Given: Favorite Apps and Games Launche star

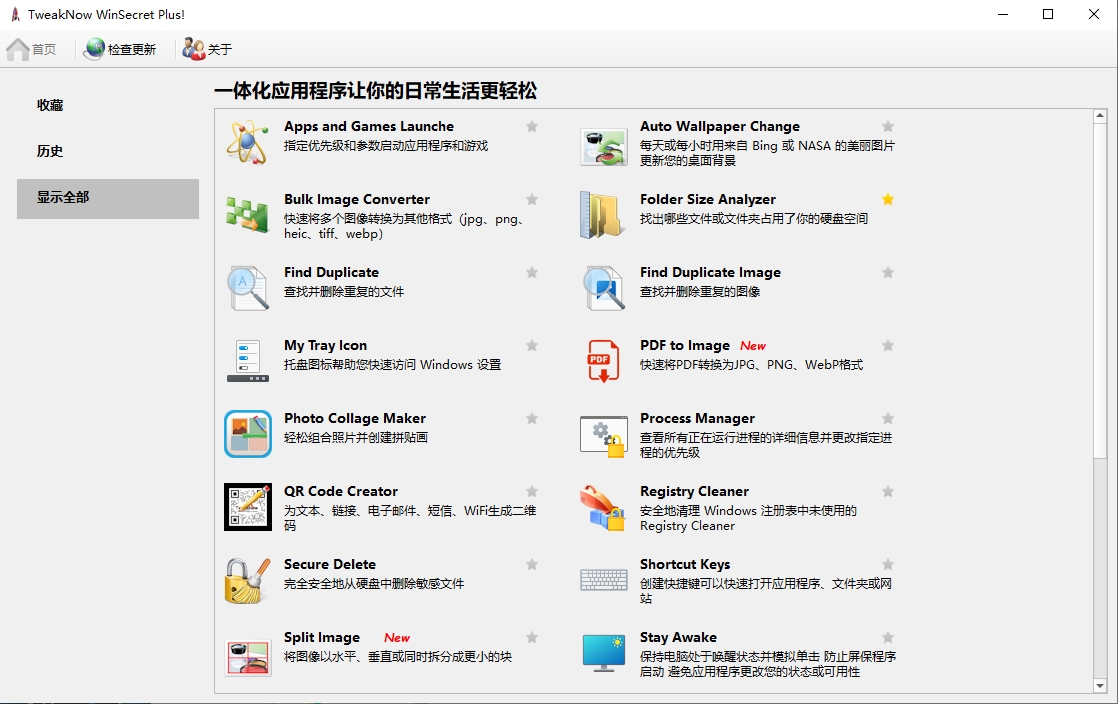Looking at the screenshot, I should tap(532, 126).
